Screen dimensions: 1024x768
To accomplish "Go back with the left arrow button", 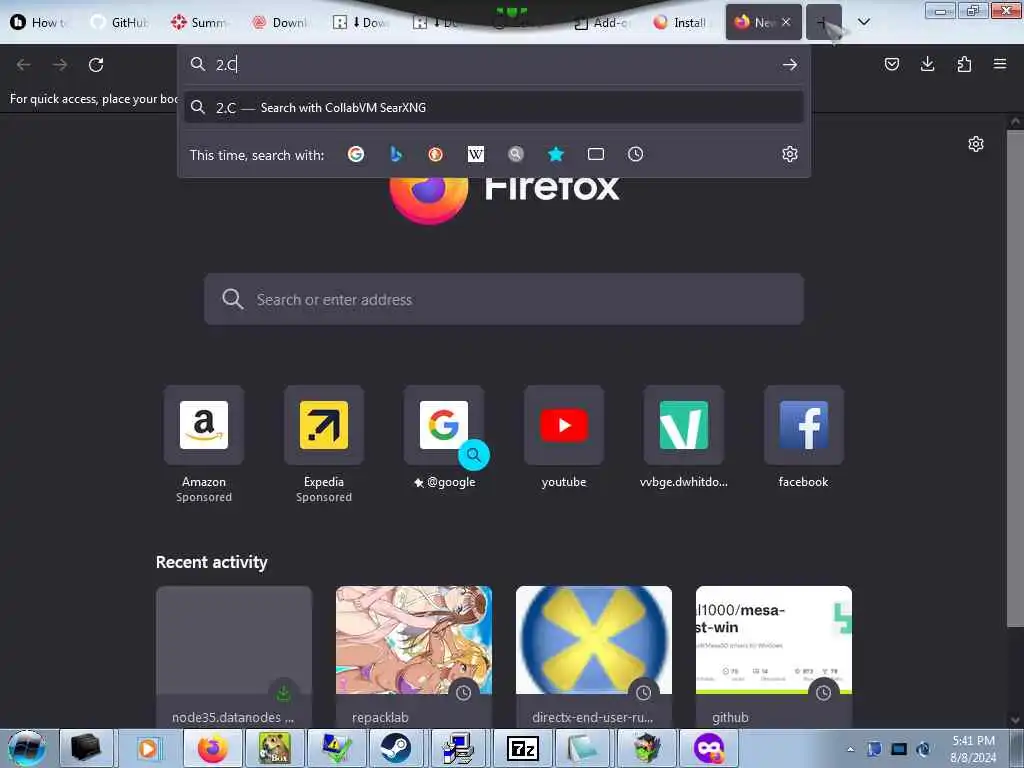I will click(x=24, y=65).
